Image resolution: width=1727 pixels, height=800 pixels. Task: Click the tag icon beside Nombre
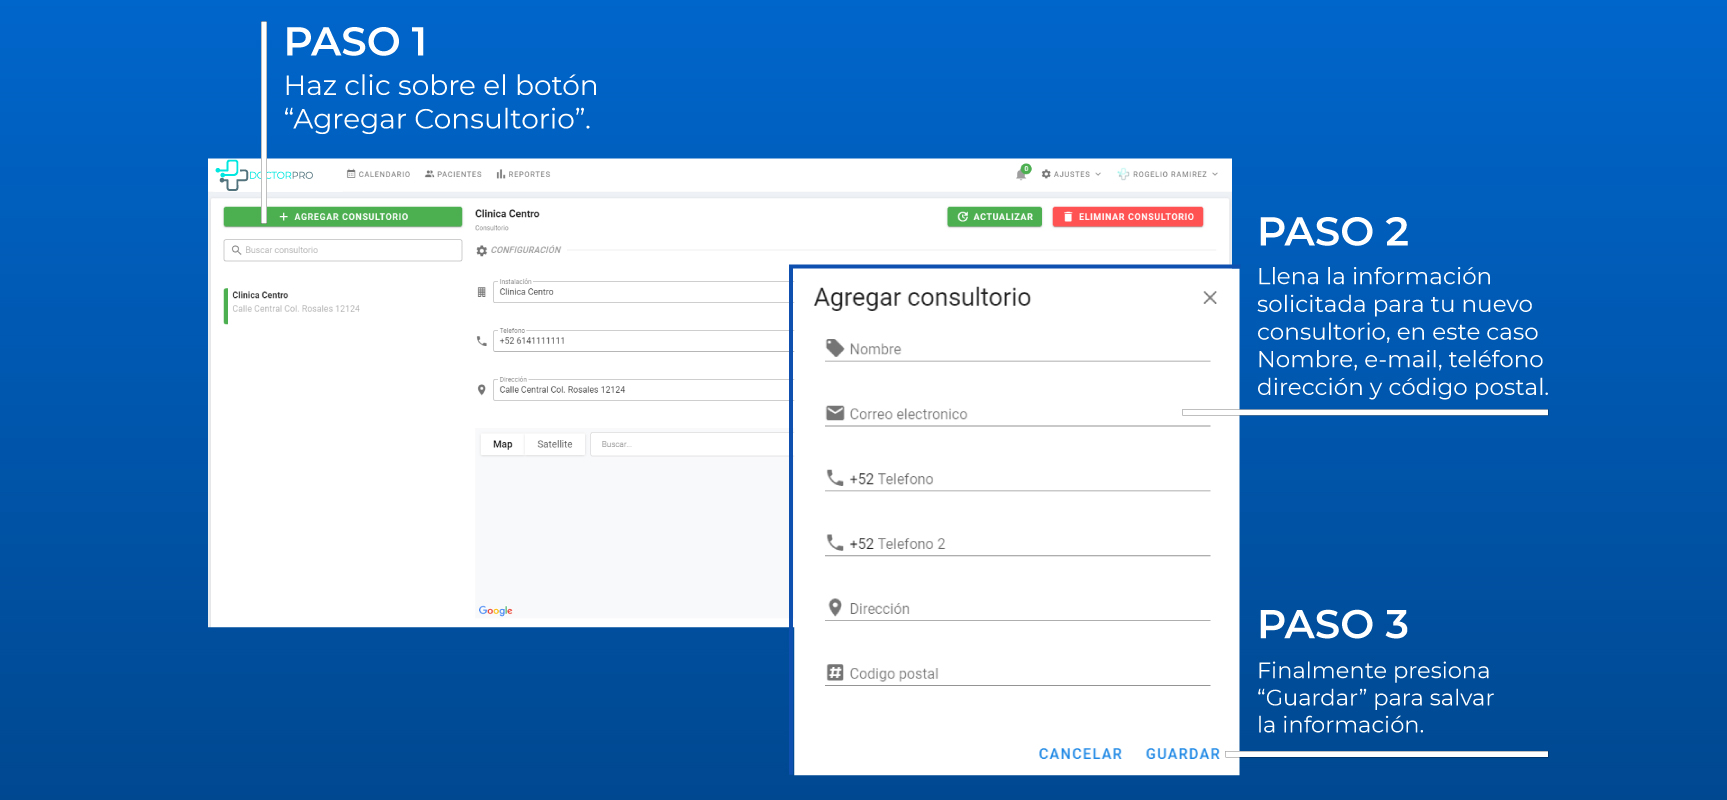[x=835, y=348]
